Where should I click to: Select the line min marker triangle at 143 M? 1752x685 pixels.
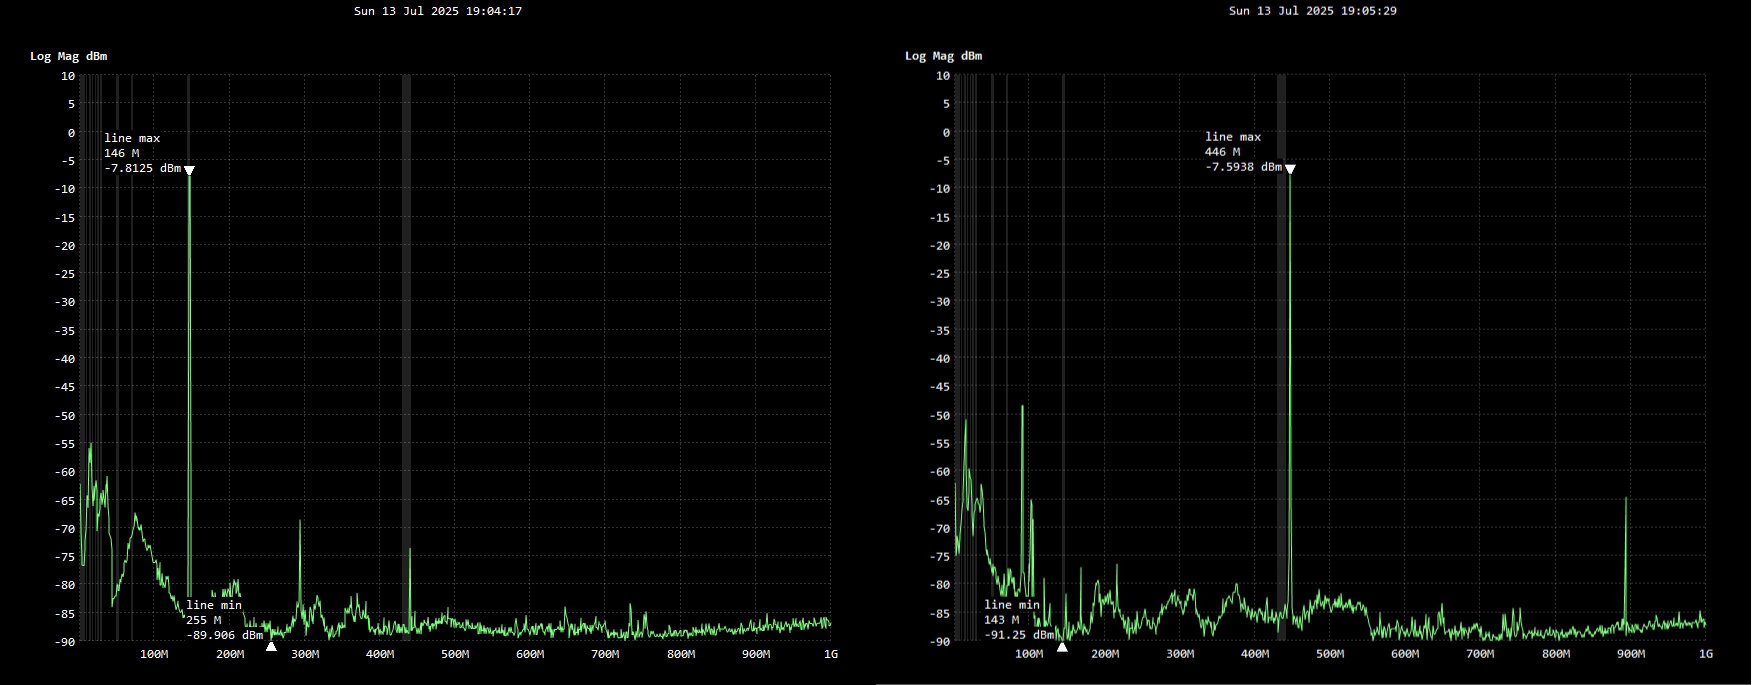(x=1062, y=647)
